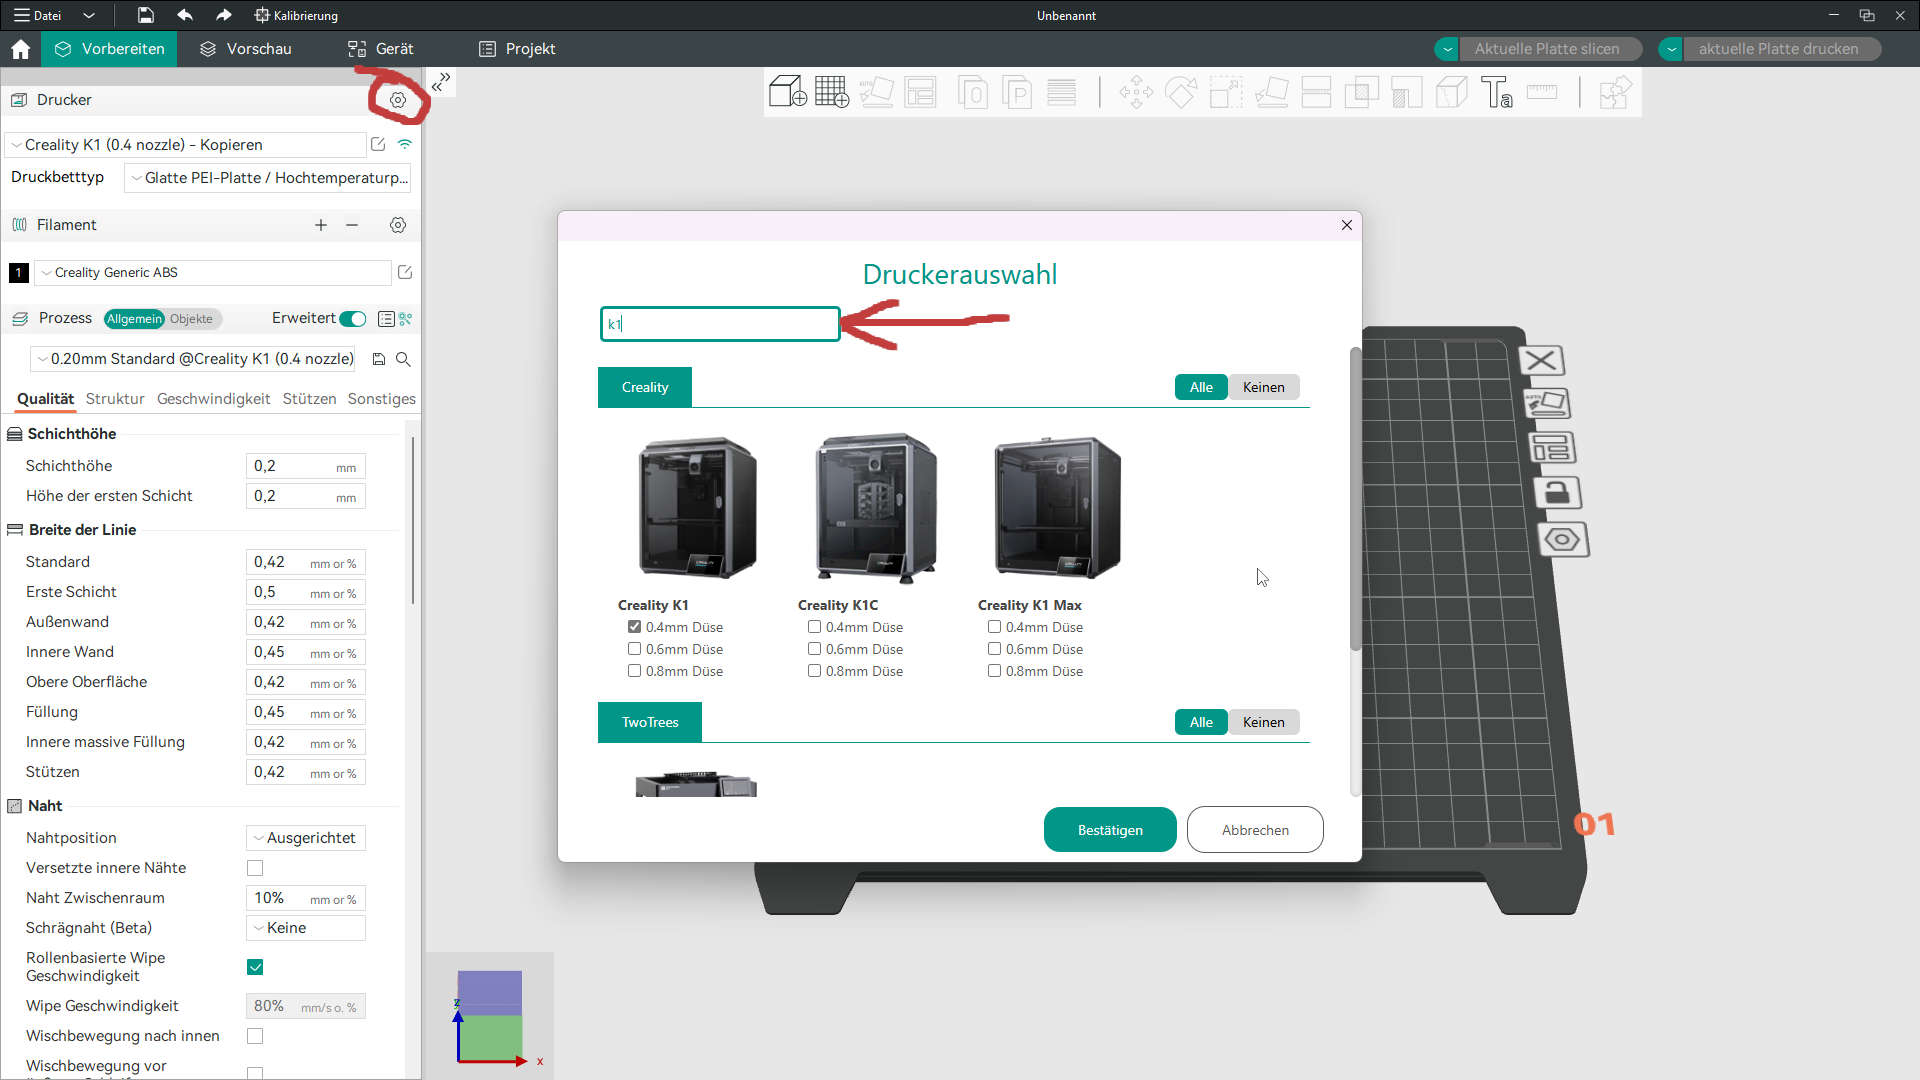
Task: Close plate icon on build plate
Action: (x=1542, y=360)
